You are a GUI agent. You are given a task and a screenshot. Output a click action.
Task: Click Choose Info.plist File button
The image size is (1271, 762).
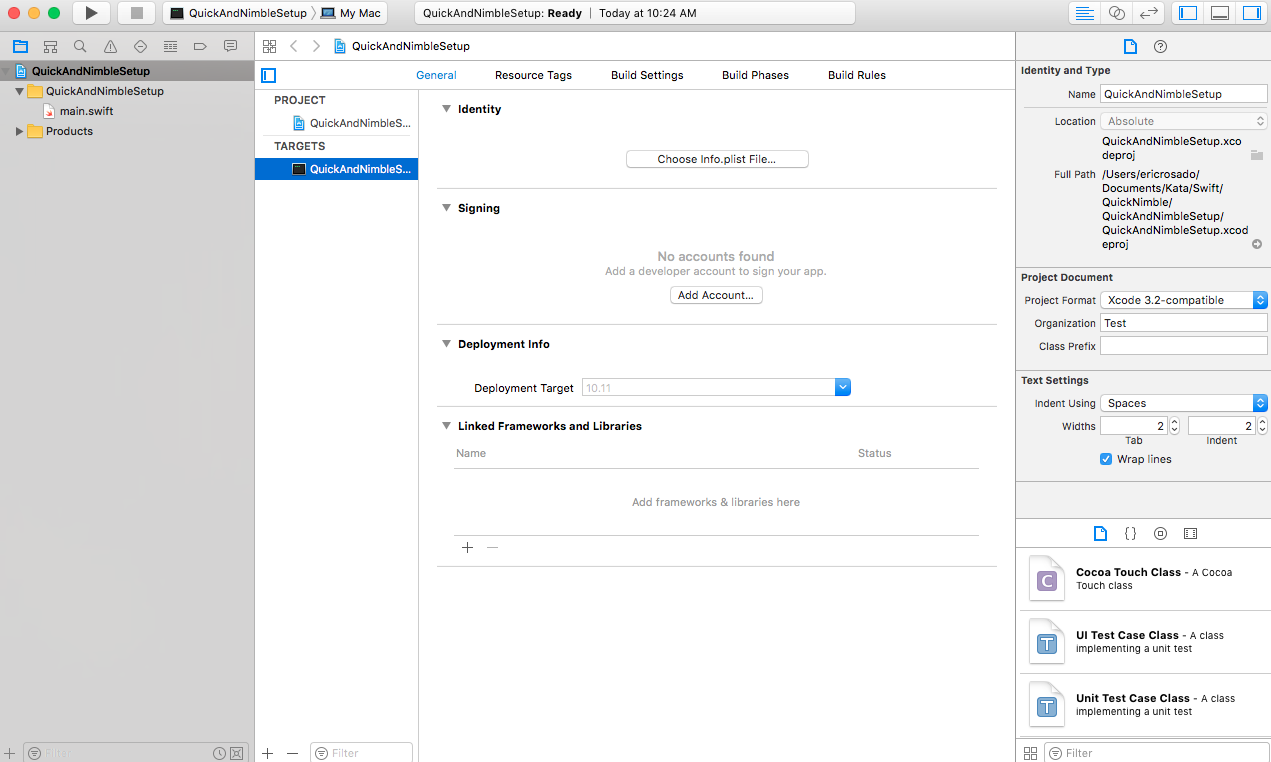pos(717,159)
